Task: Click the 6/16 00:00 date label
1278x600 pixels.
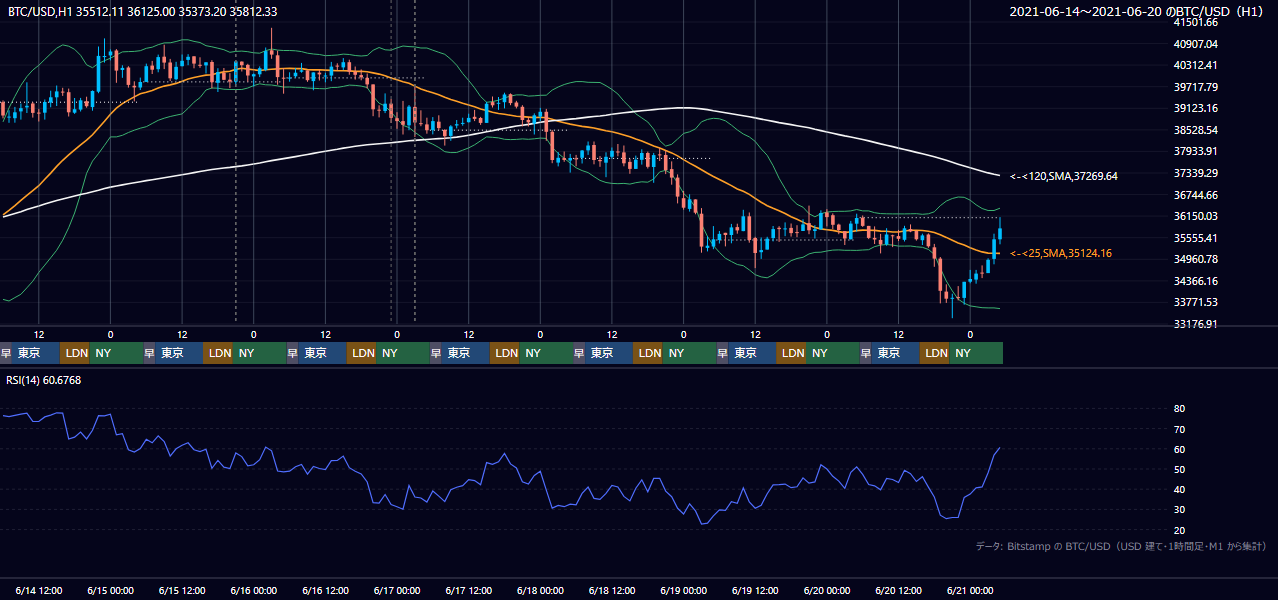Action: click(x=253, y=591)
